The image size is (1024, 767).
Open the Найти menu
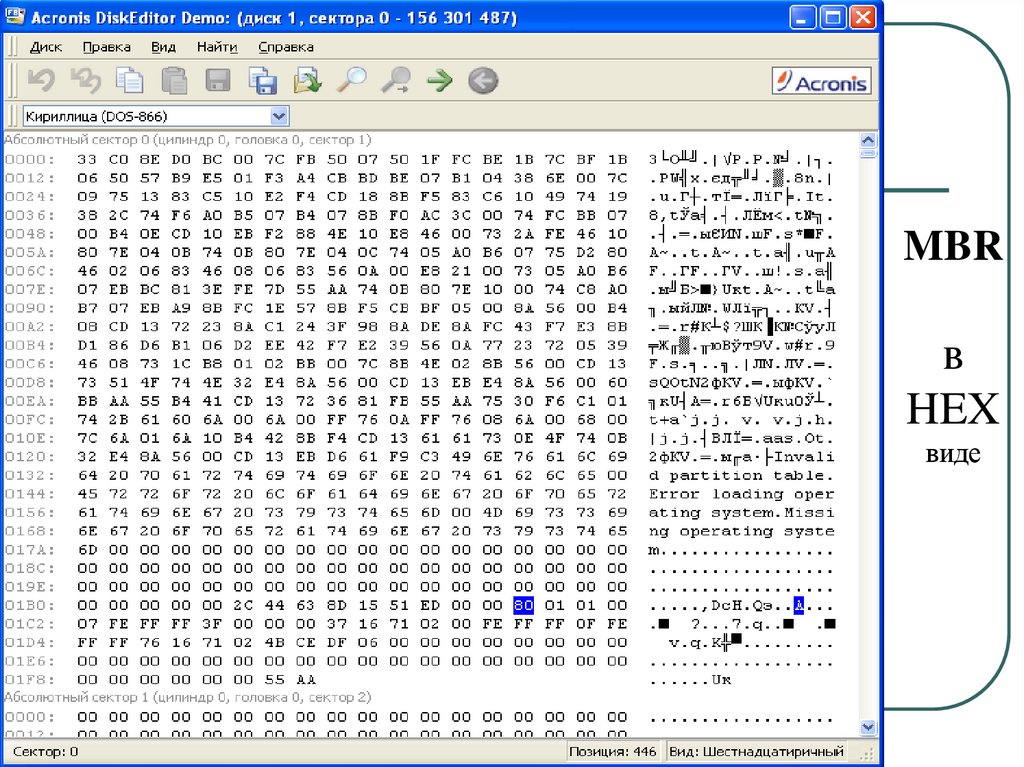(217, 47)
